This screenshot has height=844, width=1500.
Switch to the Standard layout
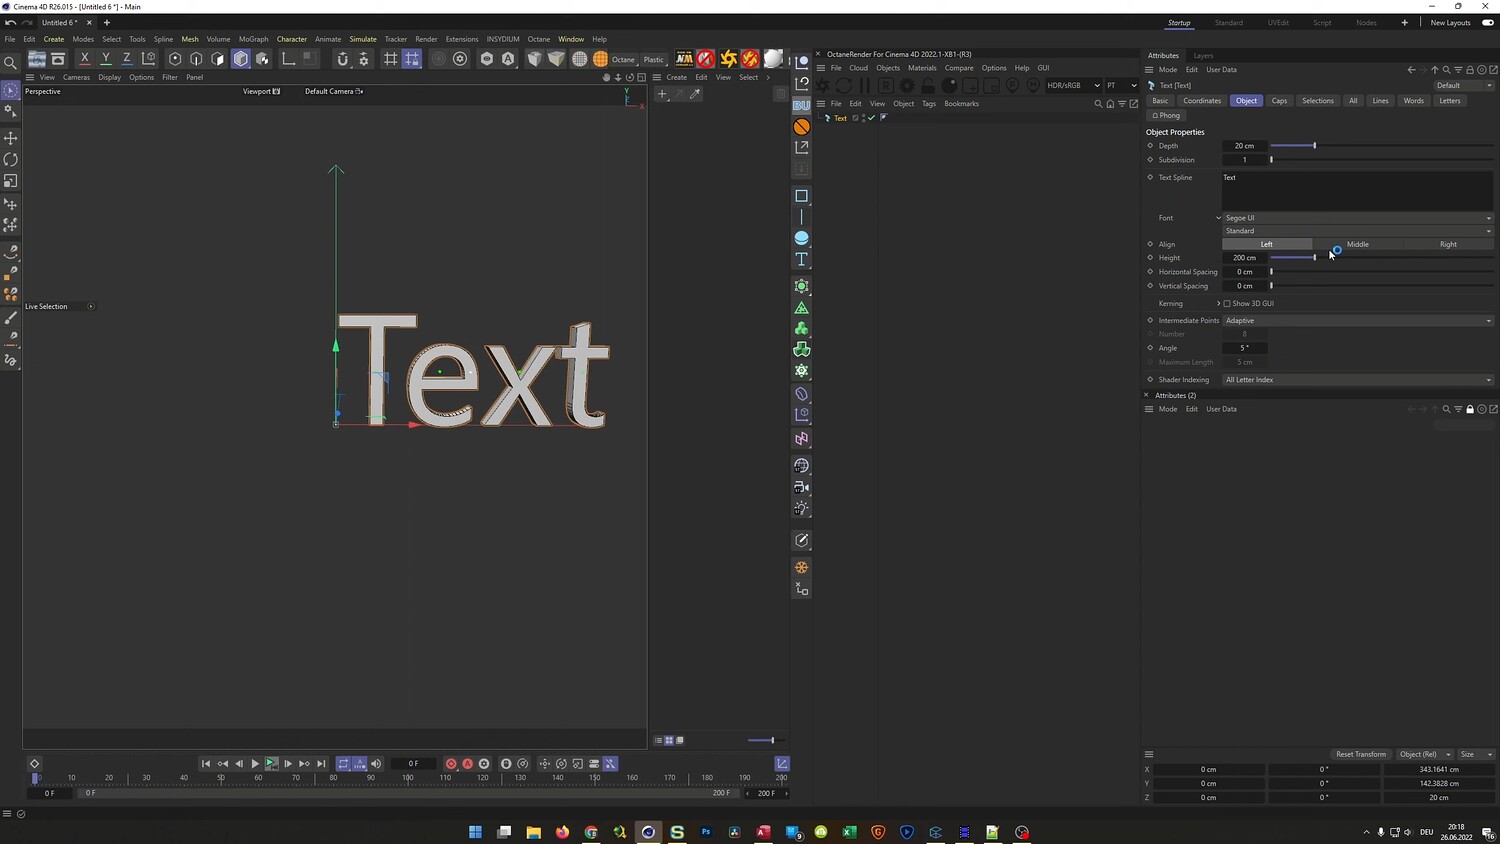pyautogui.click(x=1229, y=23)
